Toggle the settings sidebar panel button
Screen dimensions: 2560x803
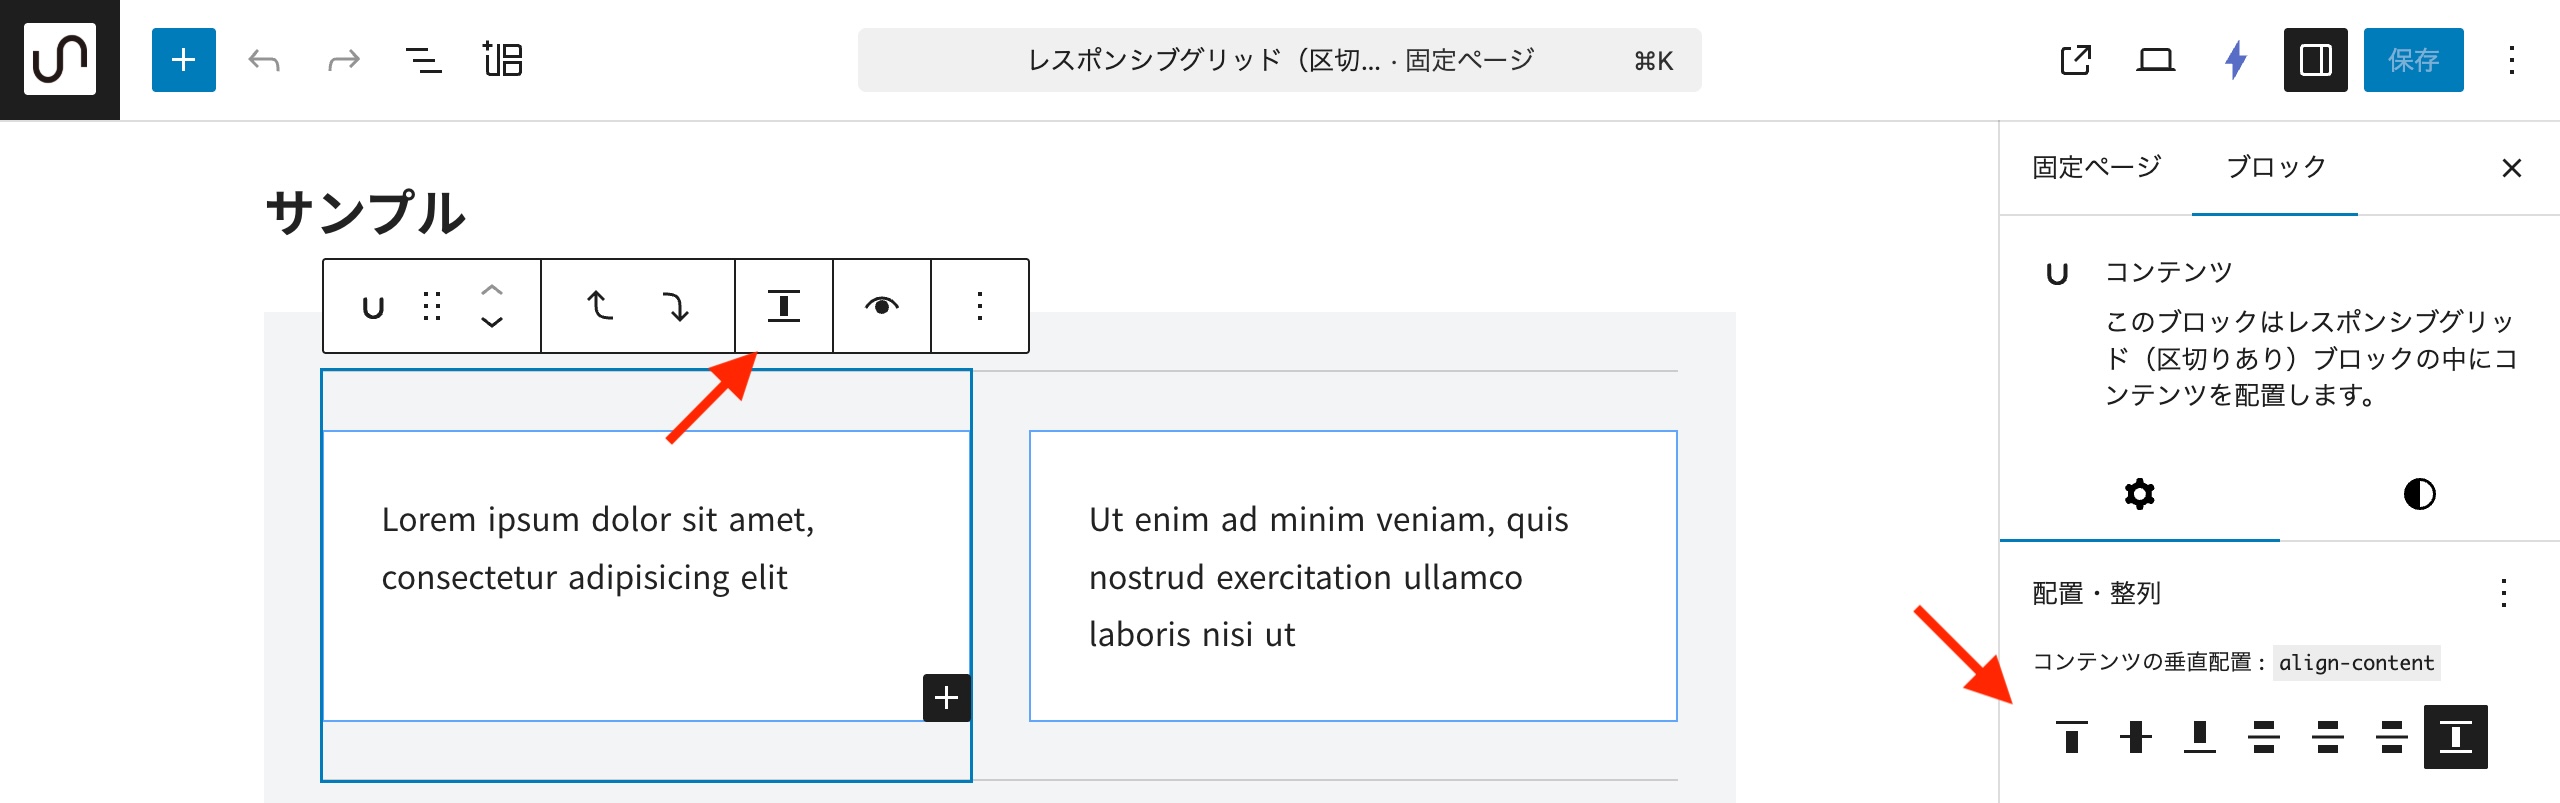click(x=2315, y=60)
